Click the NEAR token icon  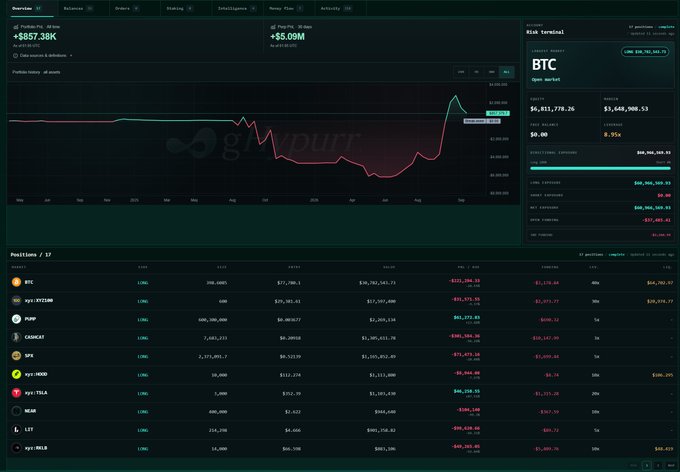tap(16, 411)
